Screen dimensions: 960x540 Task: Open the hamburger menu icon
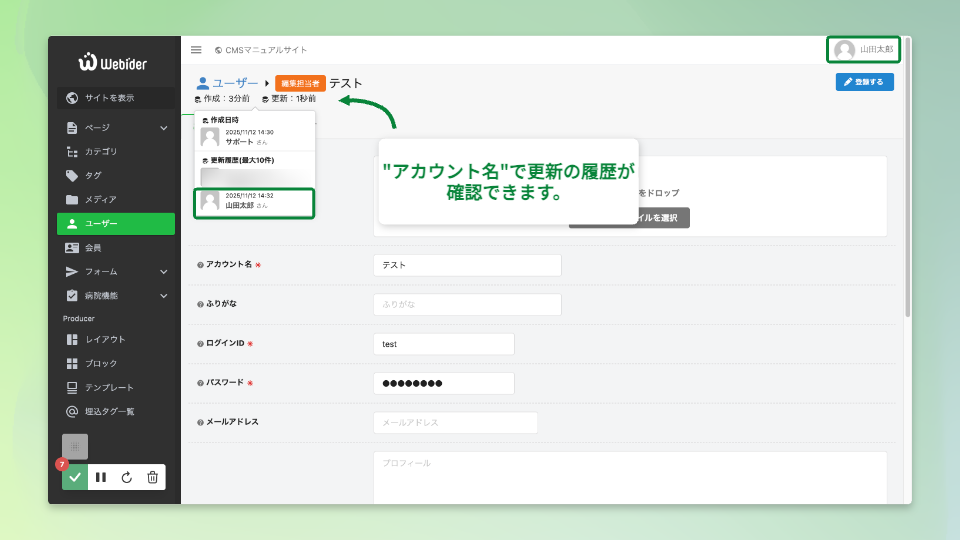(x=196, y=50)
